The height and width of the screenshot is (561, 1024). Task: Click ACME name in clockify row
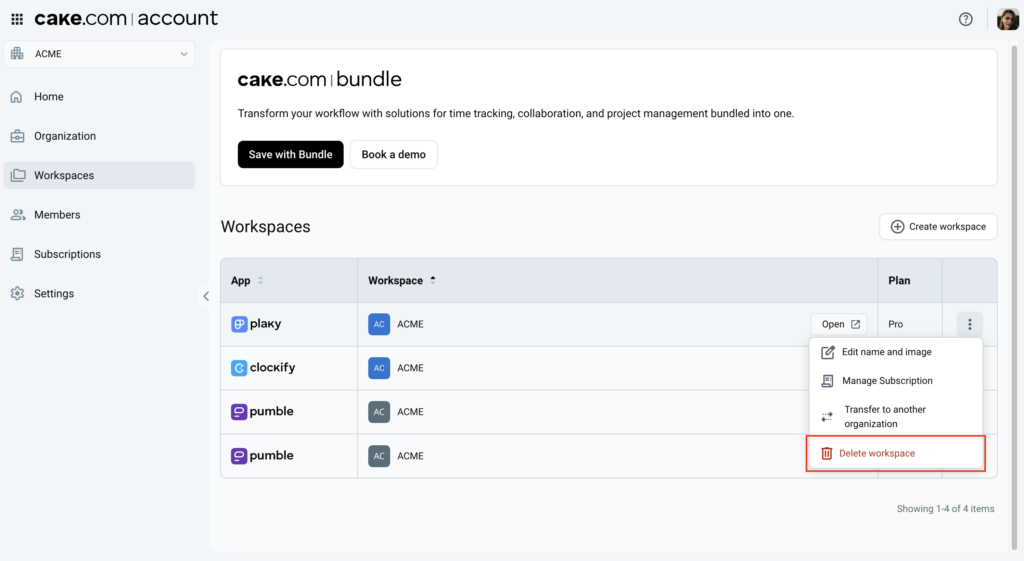click(x=410, y=368)
